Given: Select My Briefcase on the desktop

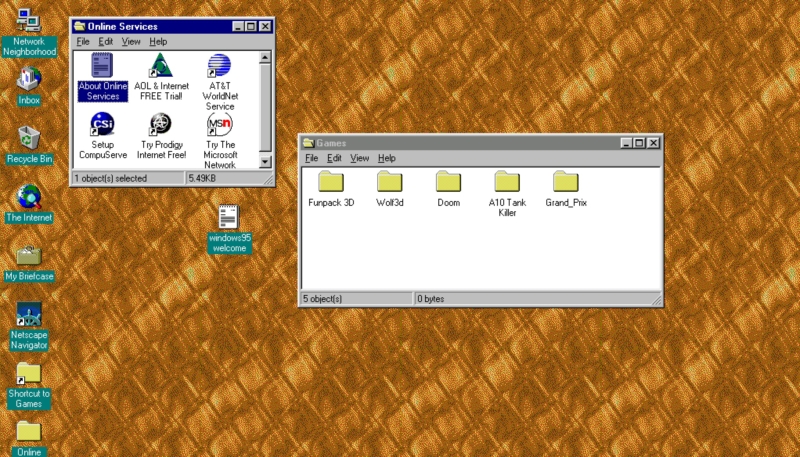Looking at the screenshot, I should [x=29, y=255].
